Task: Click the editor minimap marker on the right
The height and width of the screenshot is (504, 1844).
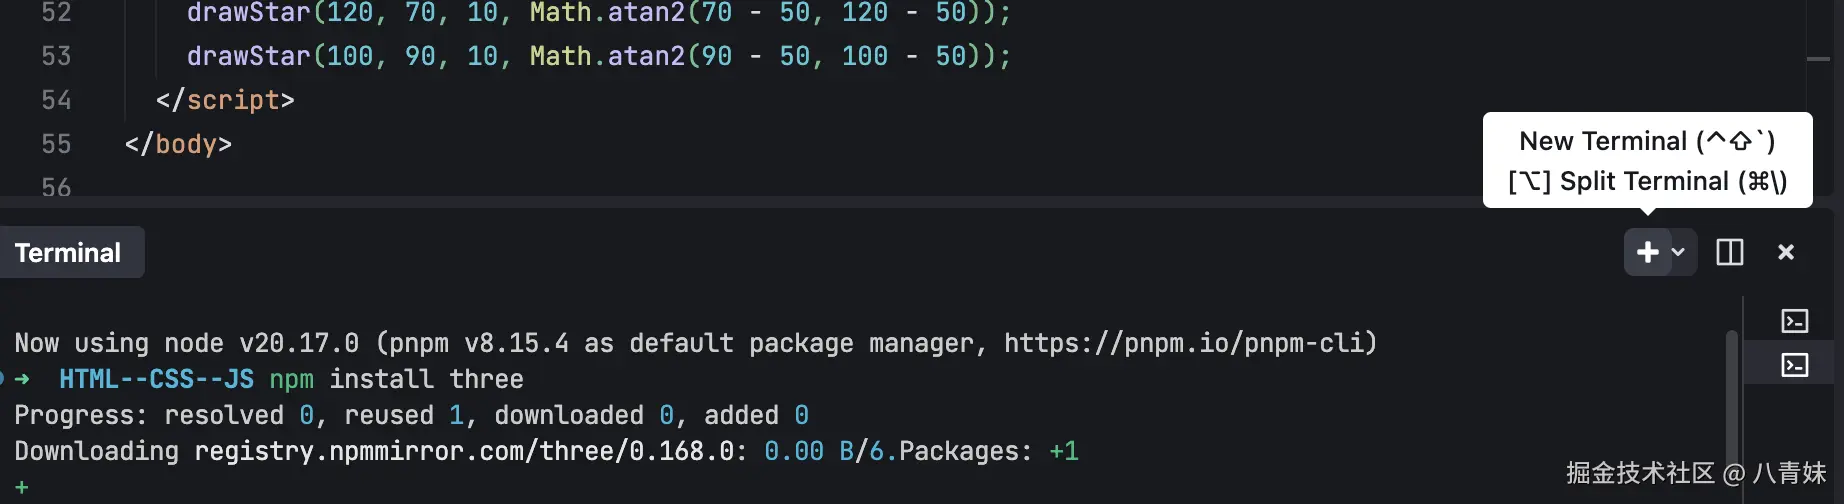Action: click(x=1818, y=59)
